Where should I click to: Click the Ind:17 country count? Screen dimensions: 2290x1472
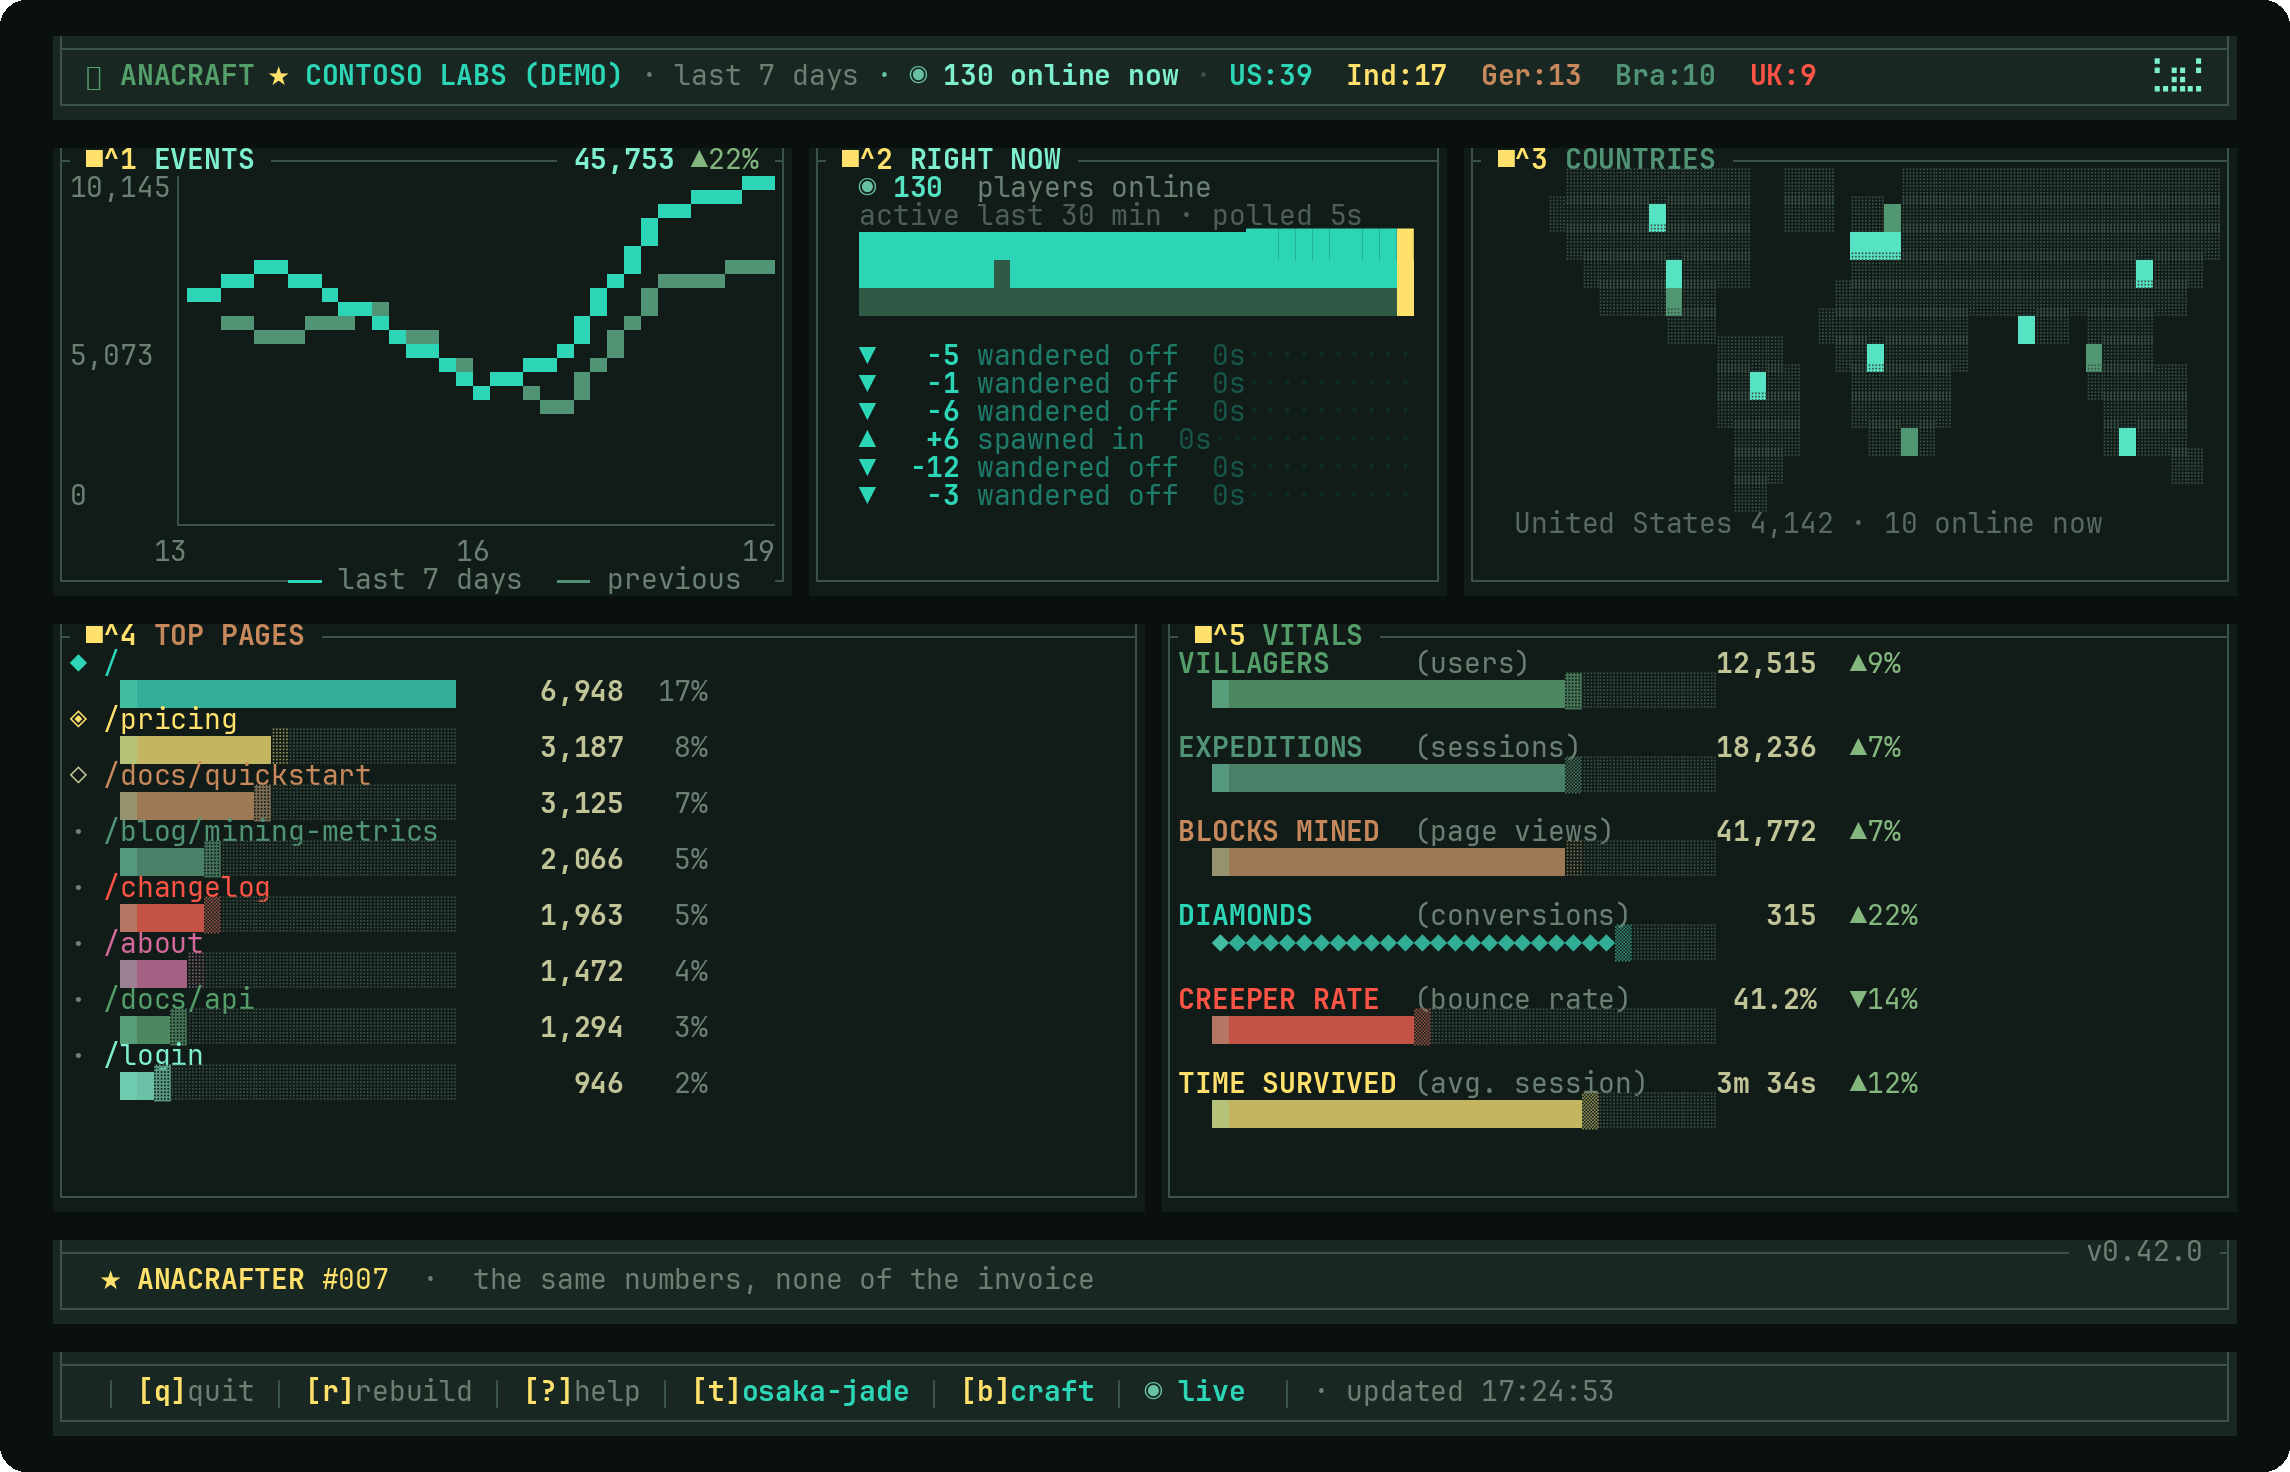1396,75
